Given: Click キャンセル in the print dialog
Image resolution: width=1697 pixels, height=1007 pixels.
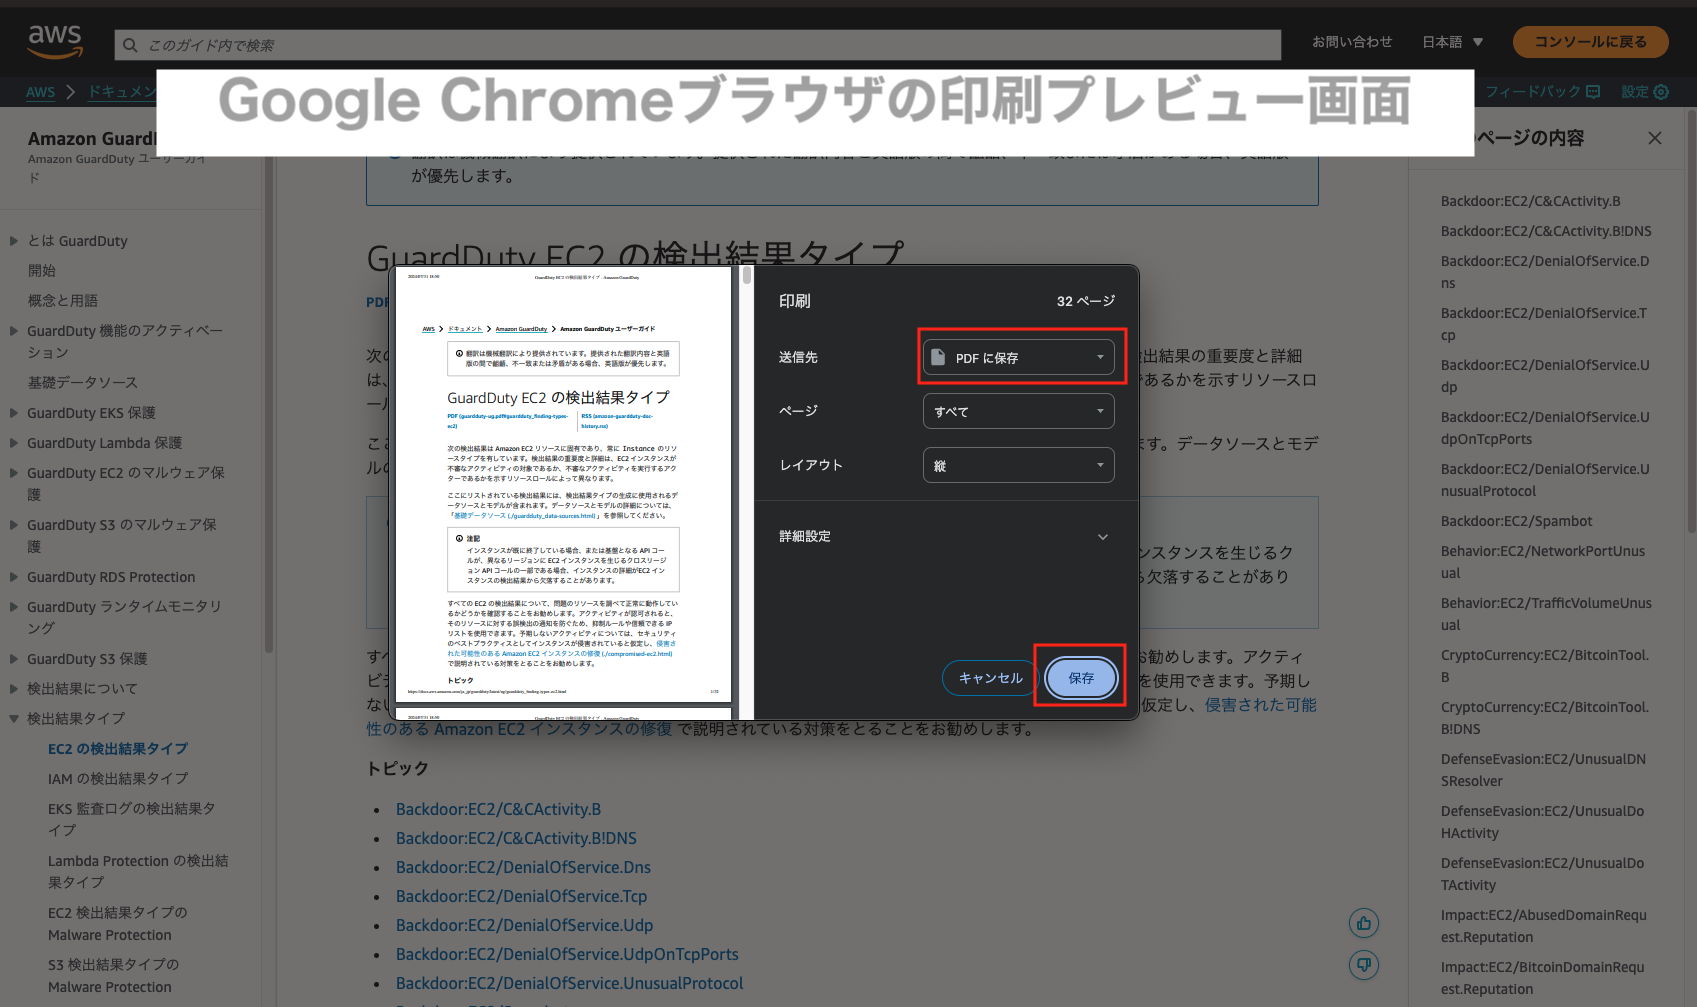Looking at the screenshot, I should 990,678.
